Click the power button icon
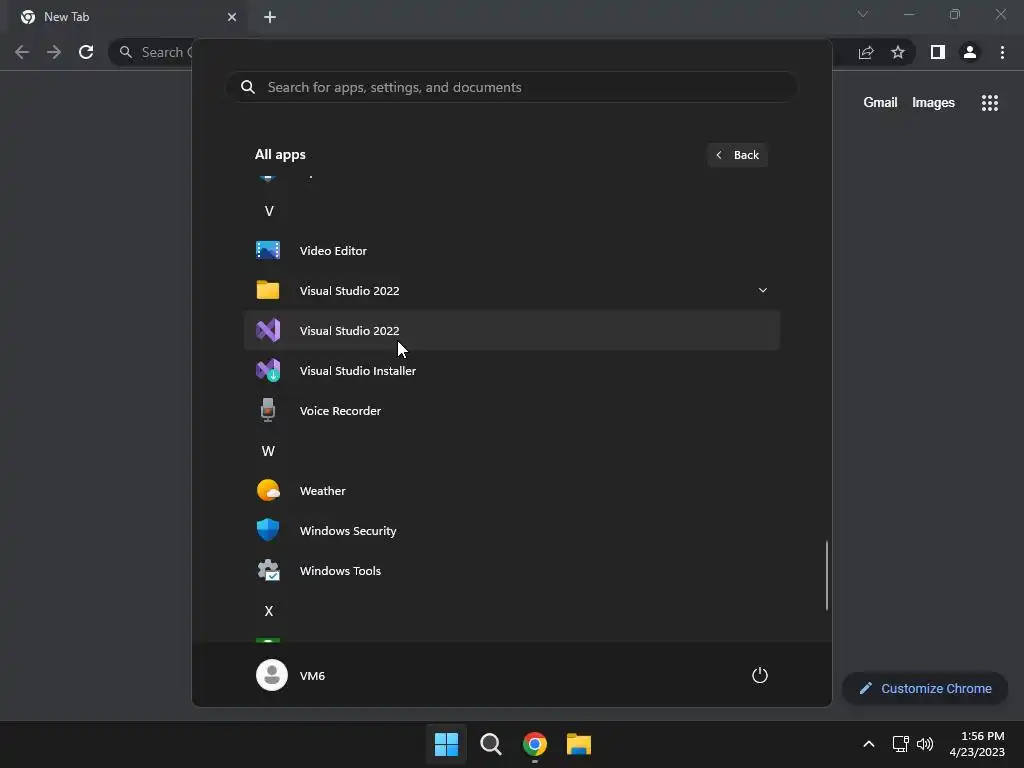 (760, 675)
